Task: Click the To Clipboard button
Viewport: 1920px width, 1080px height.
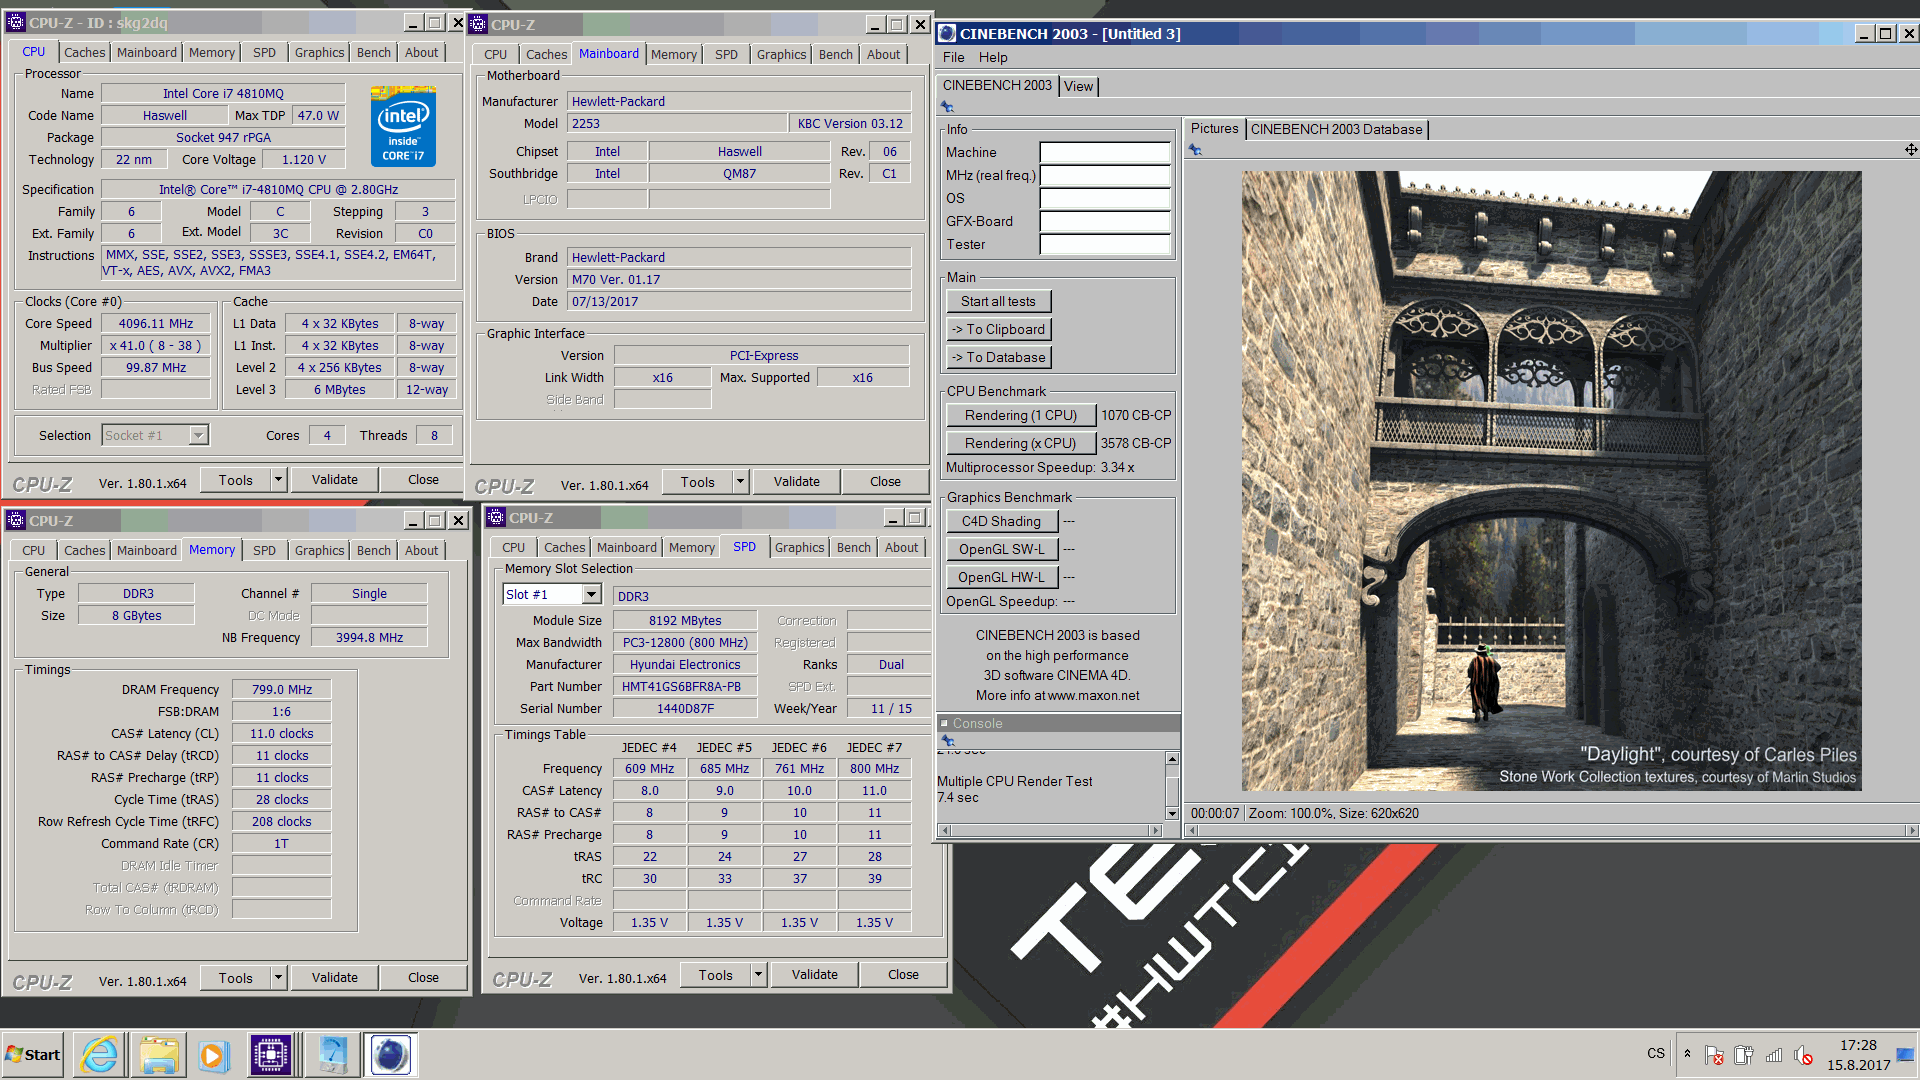Action: (x=998, y=329)
